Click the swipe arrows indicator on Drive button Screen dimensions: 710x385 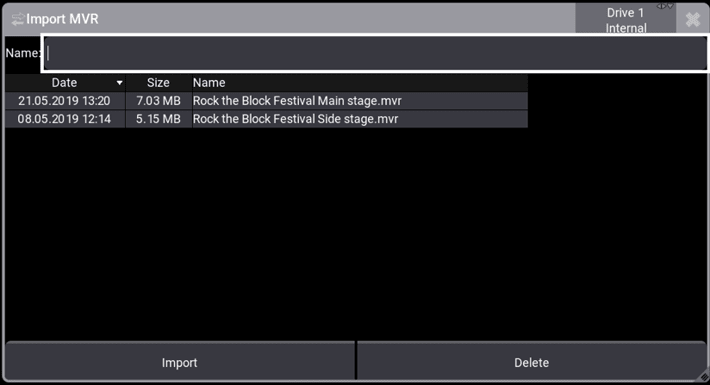665,6
